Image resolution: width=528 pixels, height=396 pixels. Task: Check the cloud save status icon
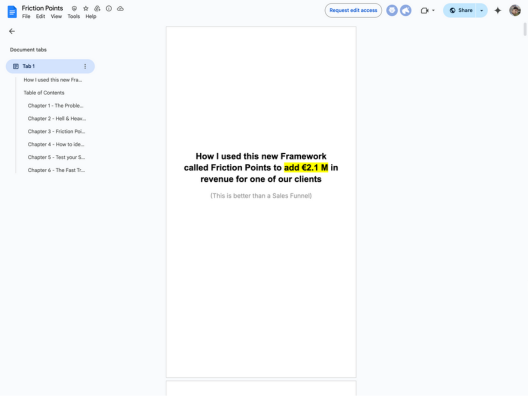pyautogui.click(x=120, y=9)
